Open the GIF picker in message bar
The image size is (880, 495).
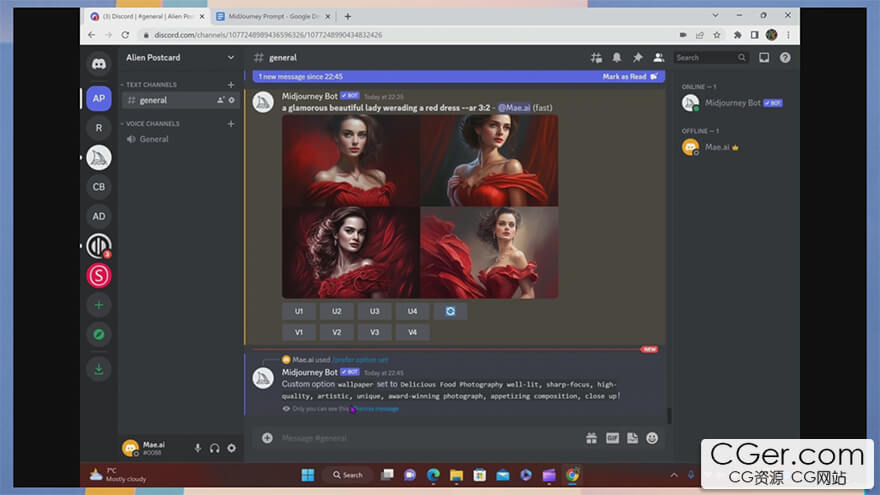pyautogui.click(x=612, y=438)
